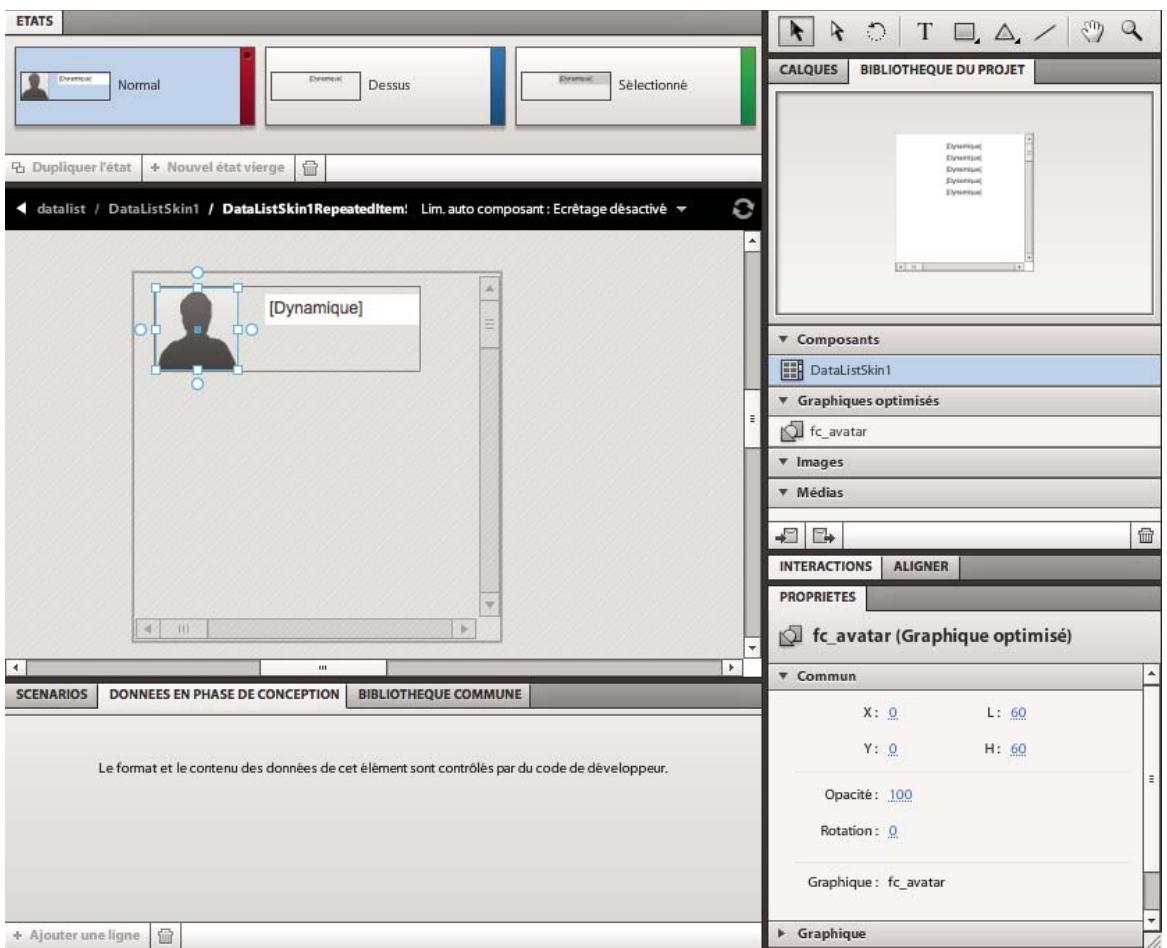Click properties panel scrollbar up arrow

click(1151, 674)
